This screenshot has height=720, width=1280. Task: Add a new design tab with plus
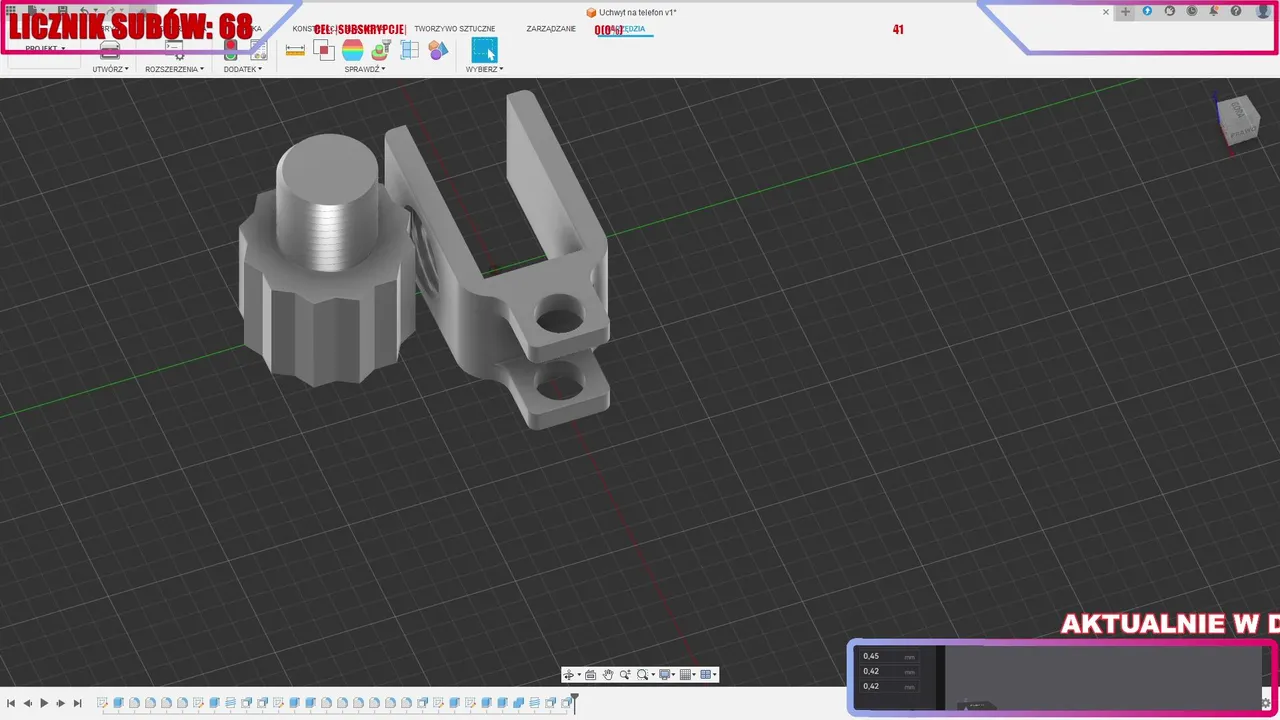[x=1125, y=11]
